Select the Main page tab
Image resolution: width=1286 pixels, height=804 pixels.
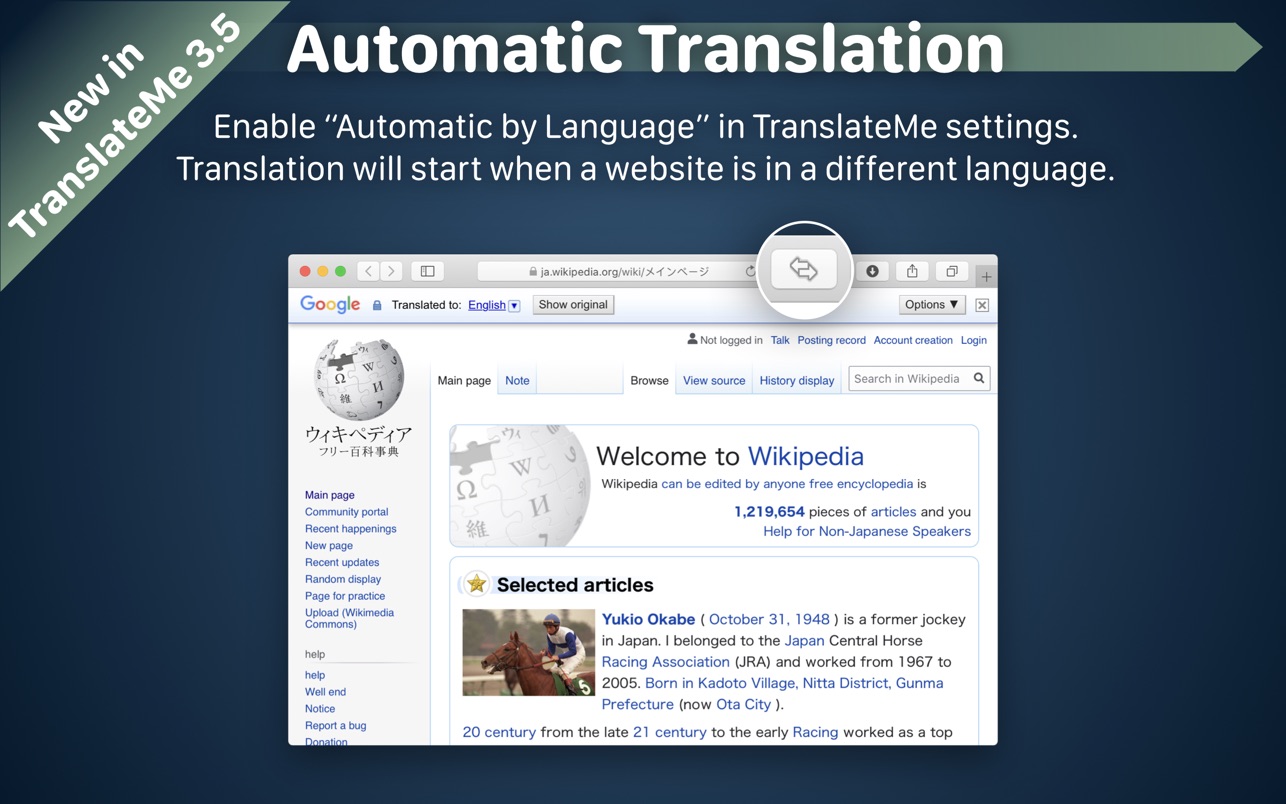coord(464,380)
